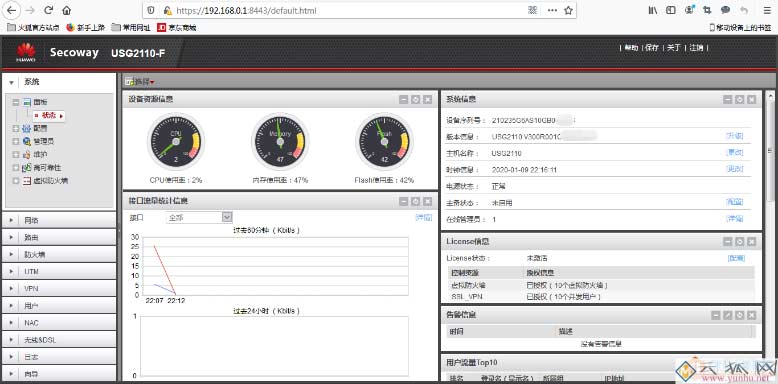Screen dimensions: 778x384
Task: Refresh the License信息 panel with its round icon
Action: coord(739,242)
